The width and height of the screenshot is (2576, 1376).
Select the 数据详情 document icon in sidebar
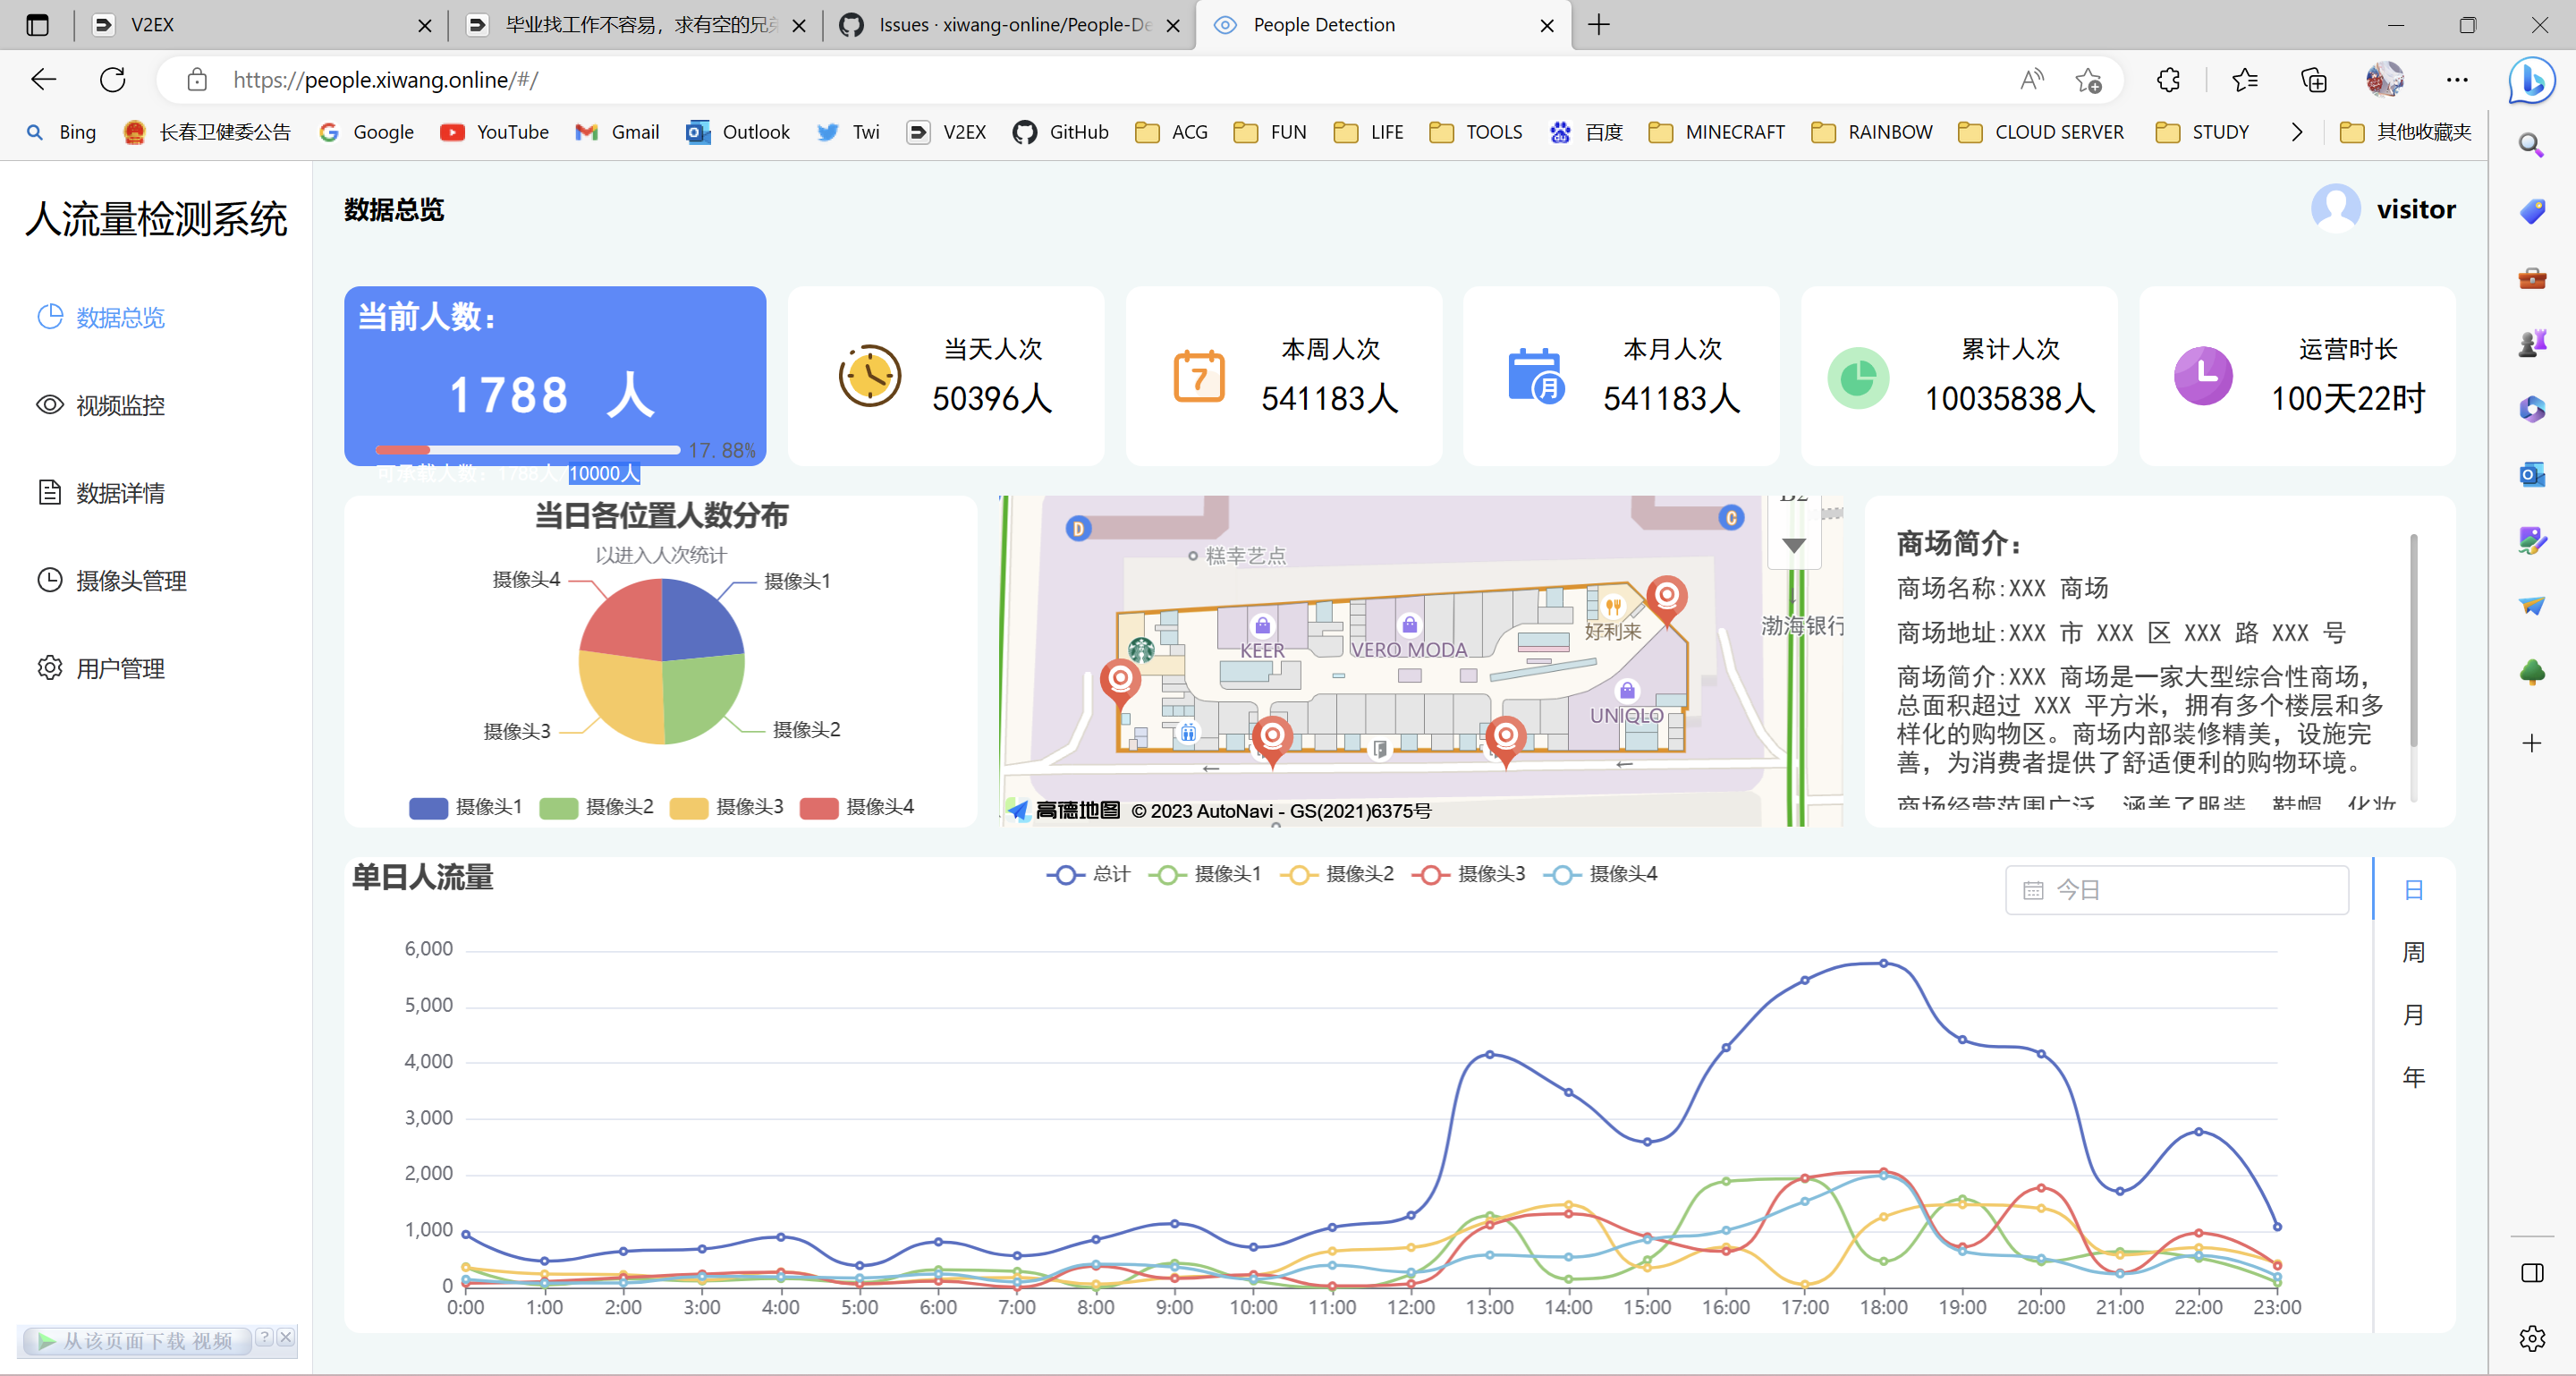[x=49, y=492]
